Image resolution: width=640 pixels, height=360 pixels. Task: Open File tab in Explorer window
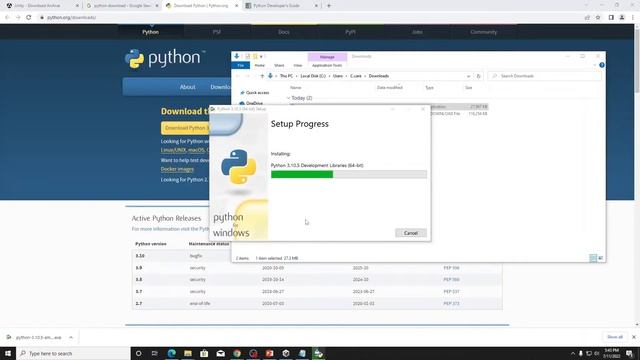(241, 65)
